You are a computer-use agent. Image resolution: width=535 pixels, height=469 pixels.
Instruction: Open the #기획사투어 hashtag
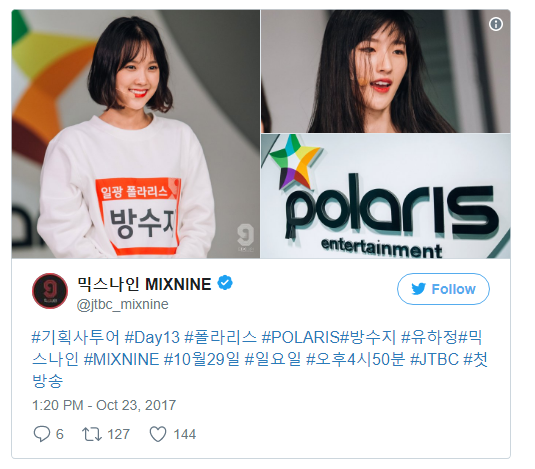pyautogui.click(x=76, y=337)
